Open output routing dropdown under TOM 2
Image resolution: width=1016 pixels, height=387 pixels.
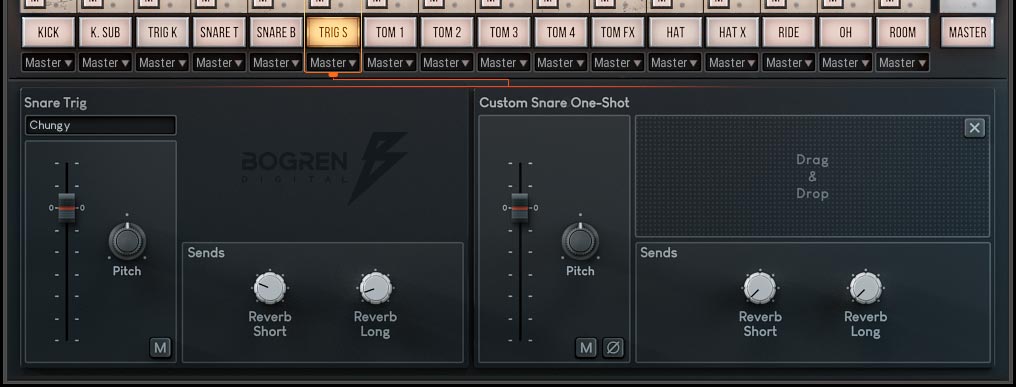pyautogui.click(x=448, y=63)
